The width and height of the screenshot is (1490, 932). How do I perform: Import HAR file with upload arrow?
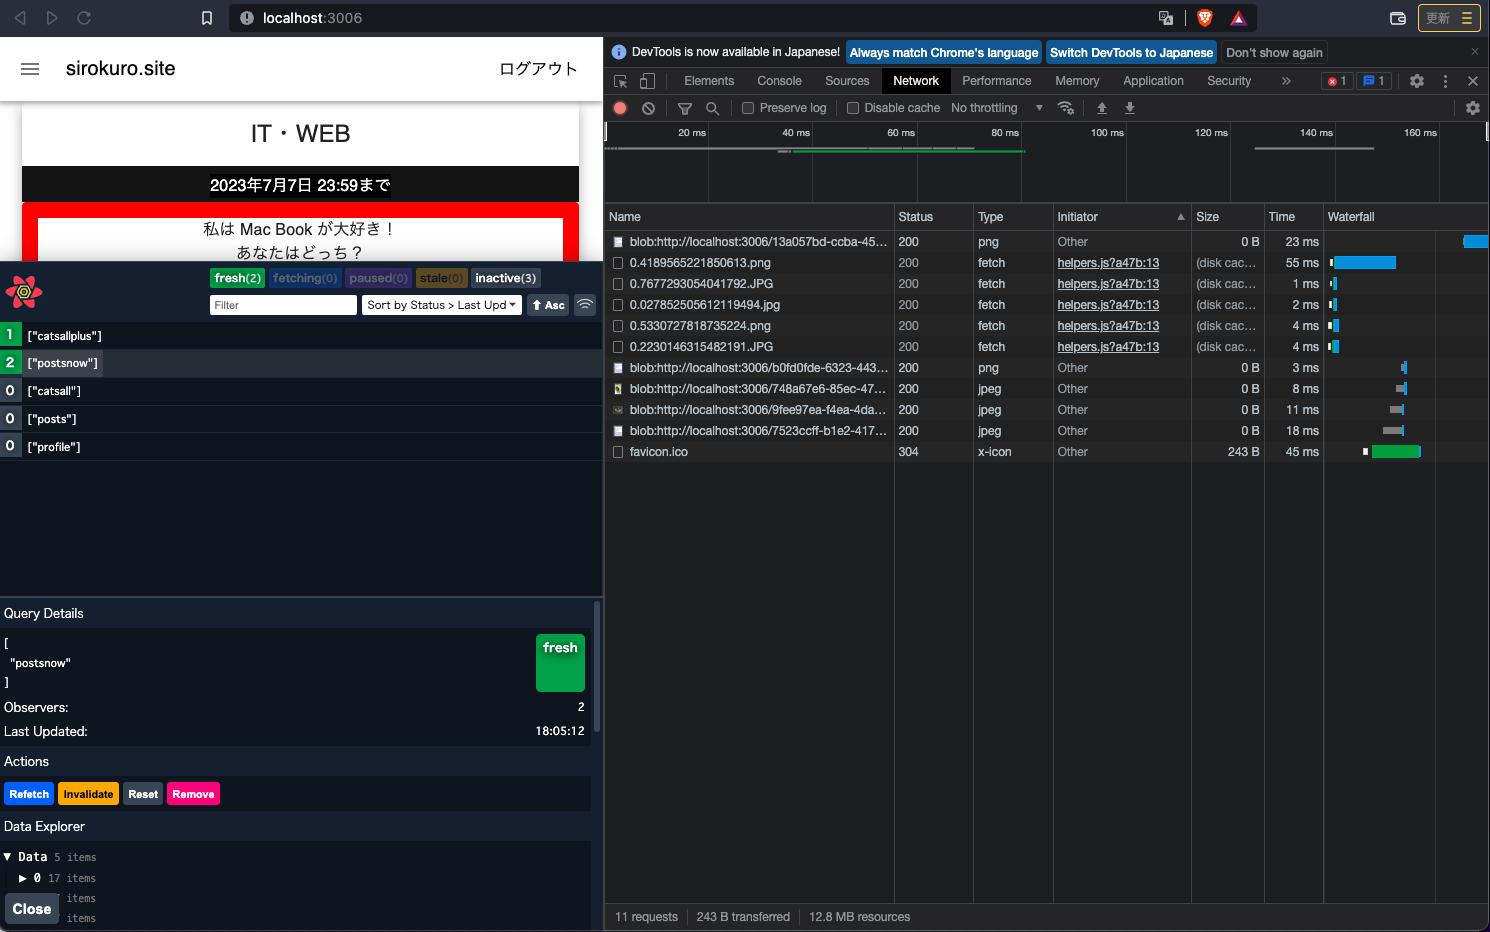click(1102, 108)
